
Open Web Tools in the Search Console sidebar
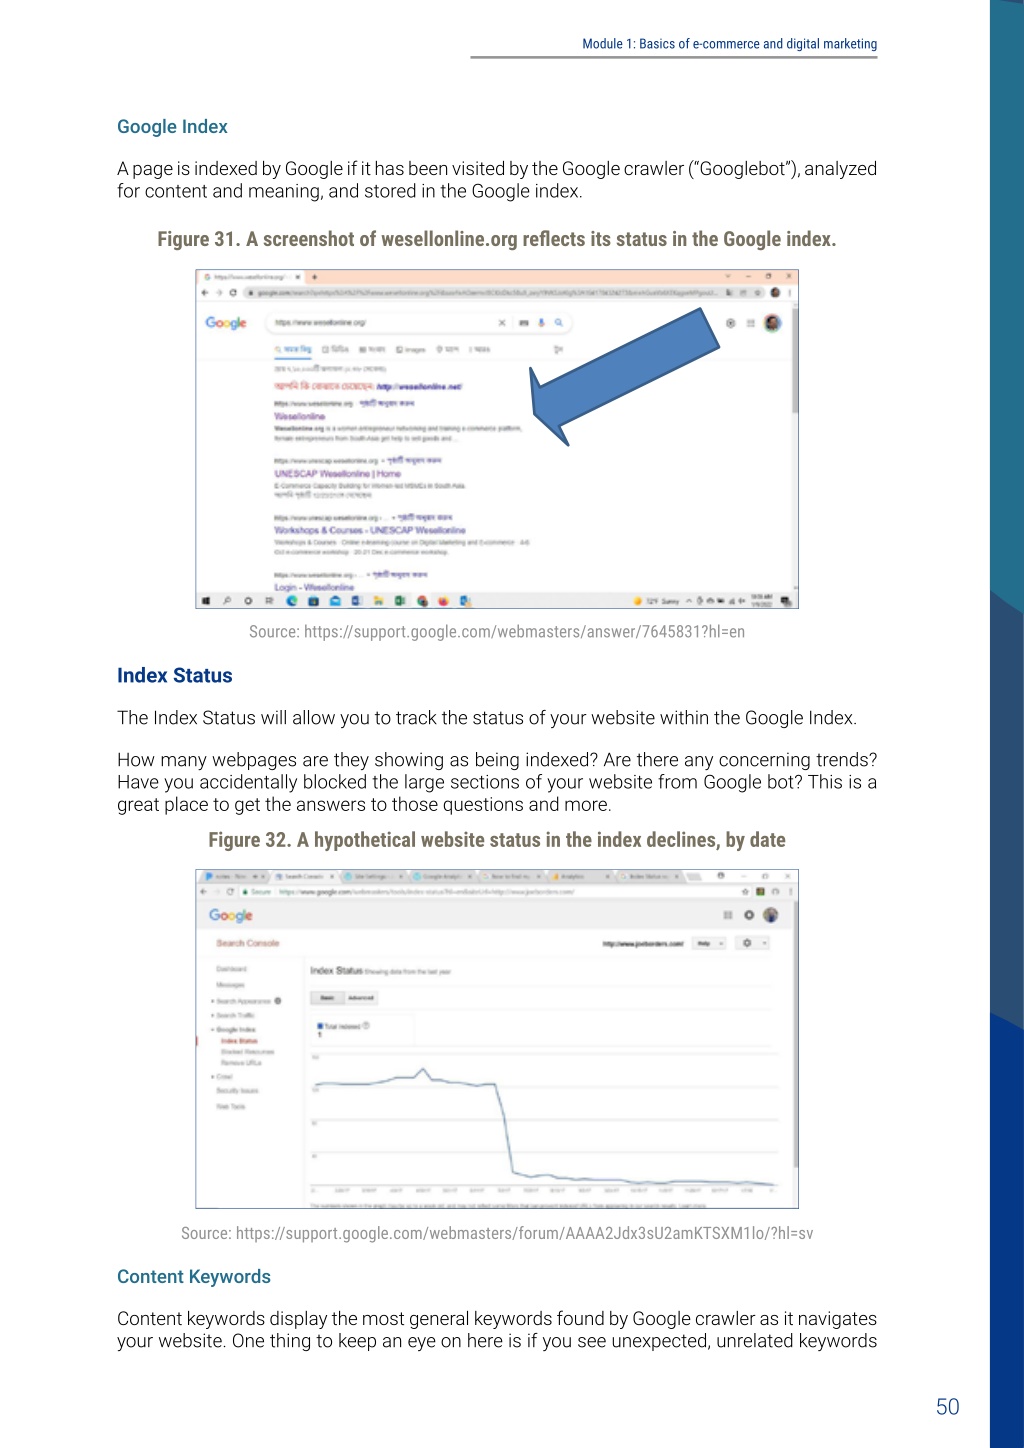230,1106
